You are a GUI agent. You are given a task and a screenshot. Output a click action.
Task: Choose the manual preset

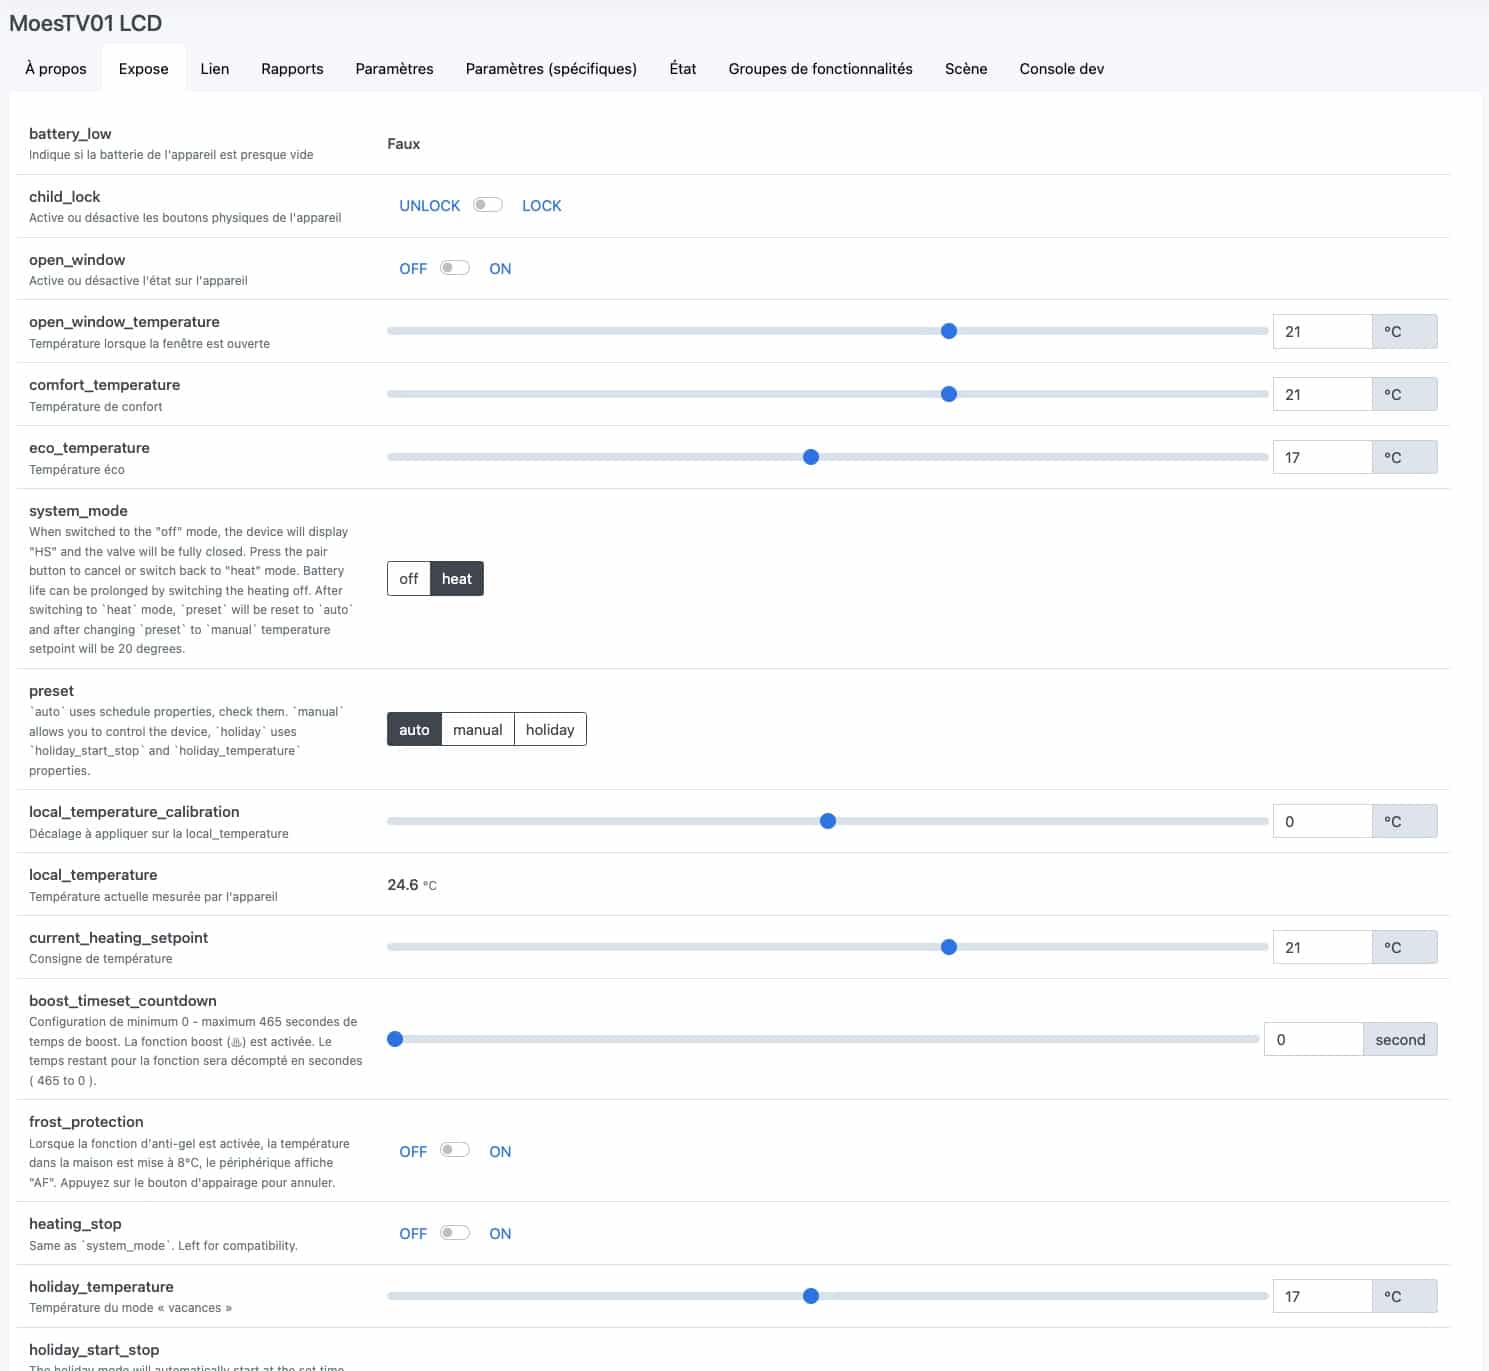[478, 729]
